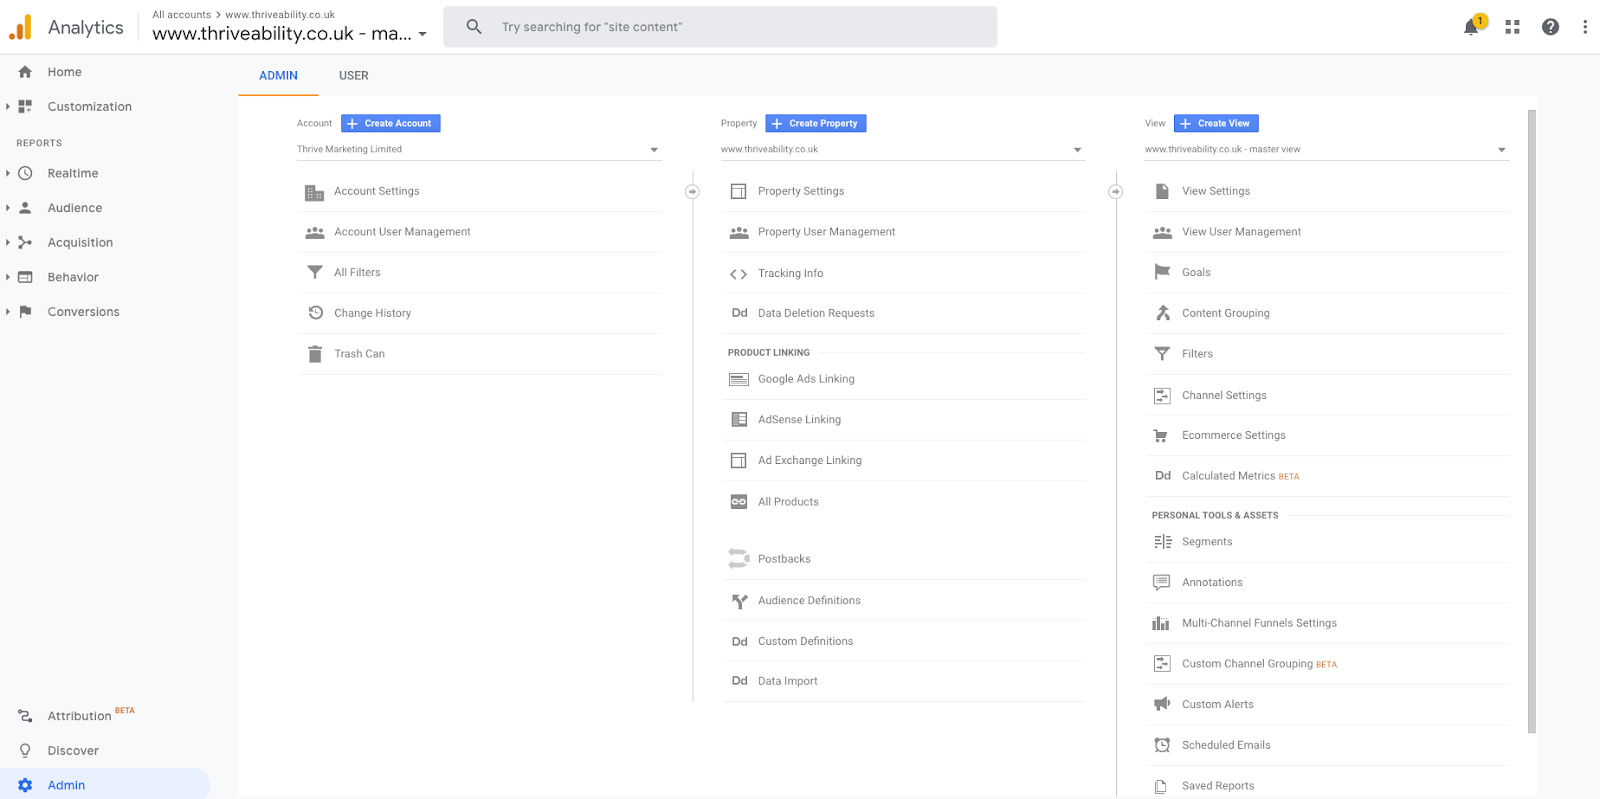
Task: Click the Audience Definitions fork icon
Action: click(739, 601)
